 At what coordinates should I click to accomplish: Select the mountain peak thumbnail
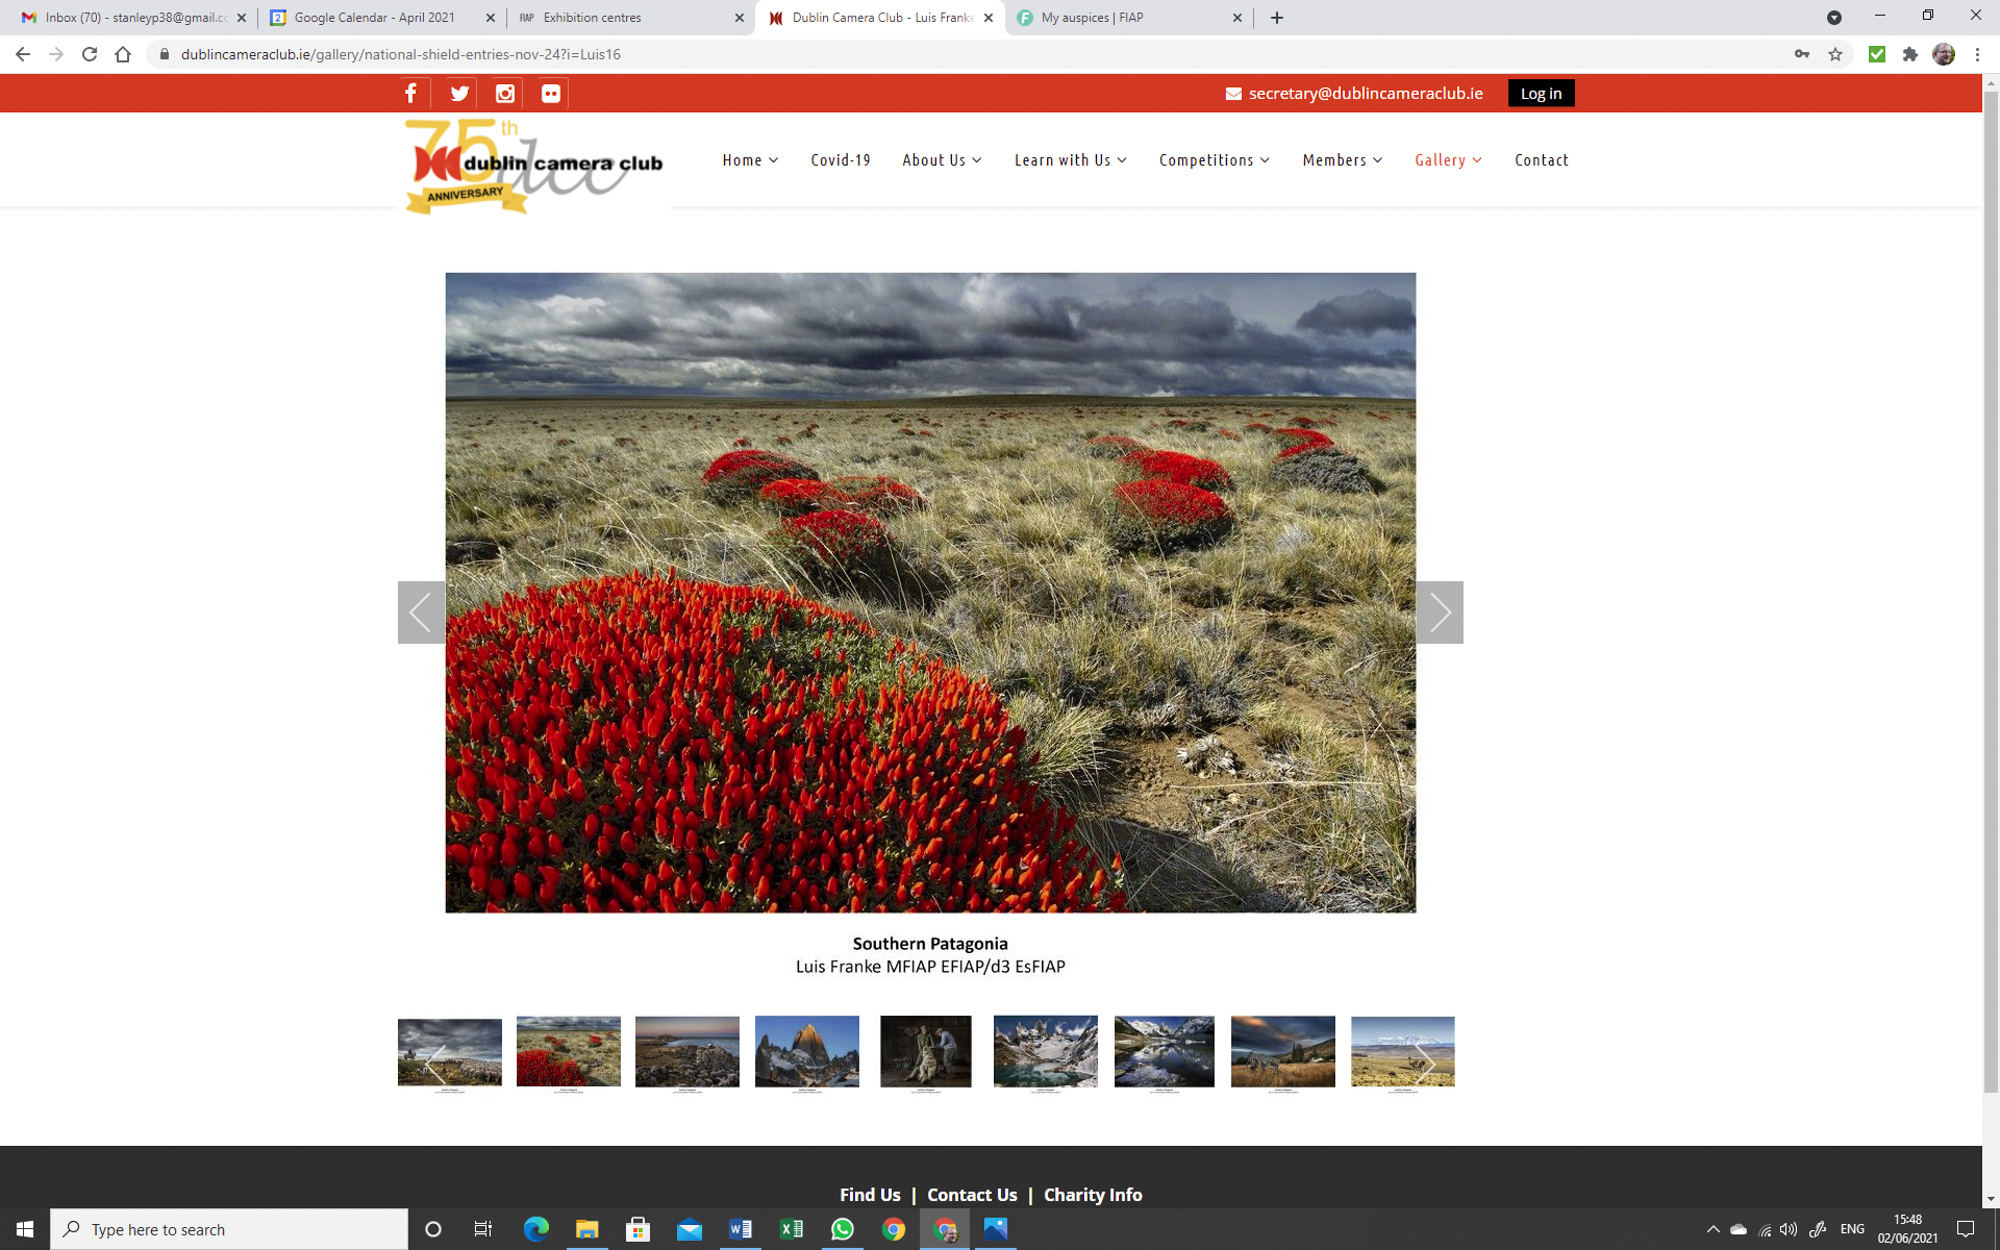pos(806,1051)
